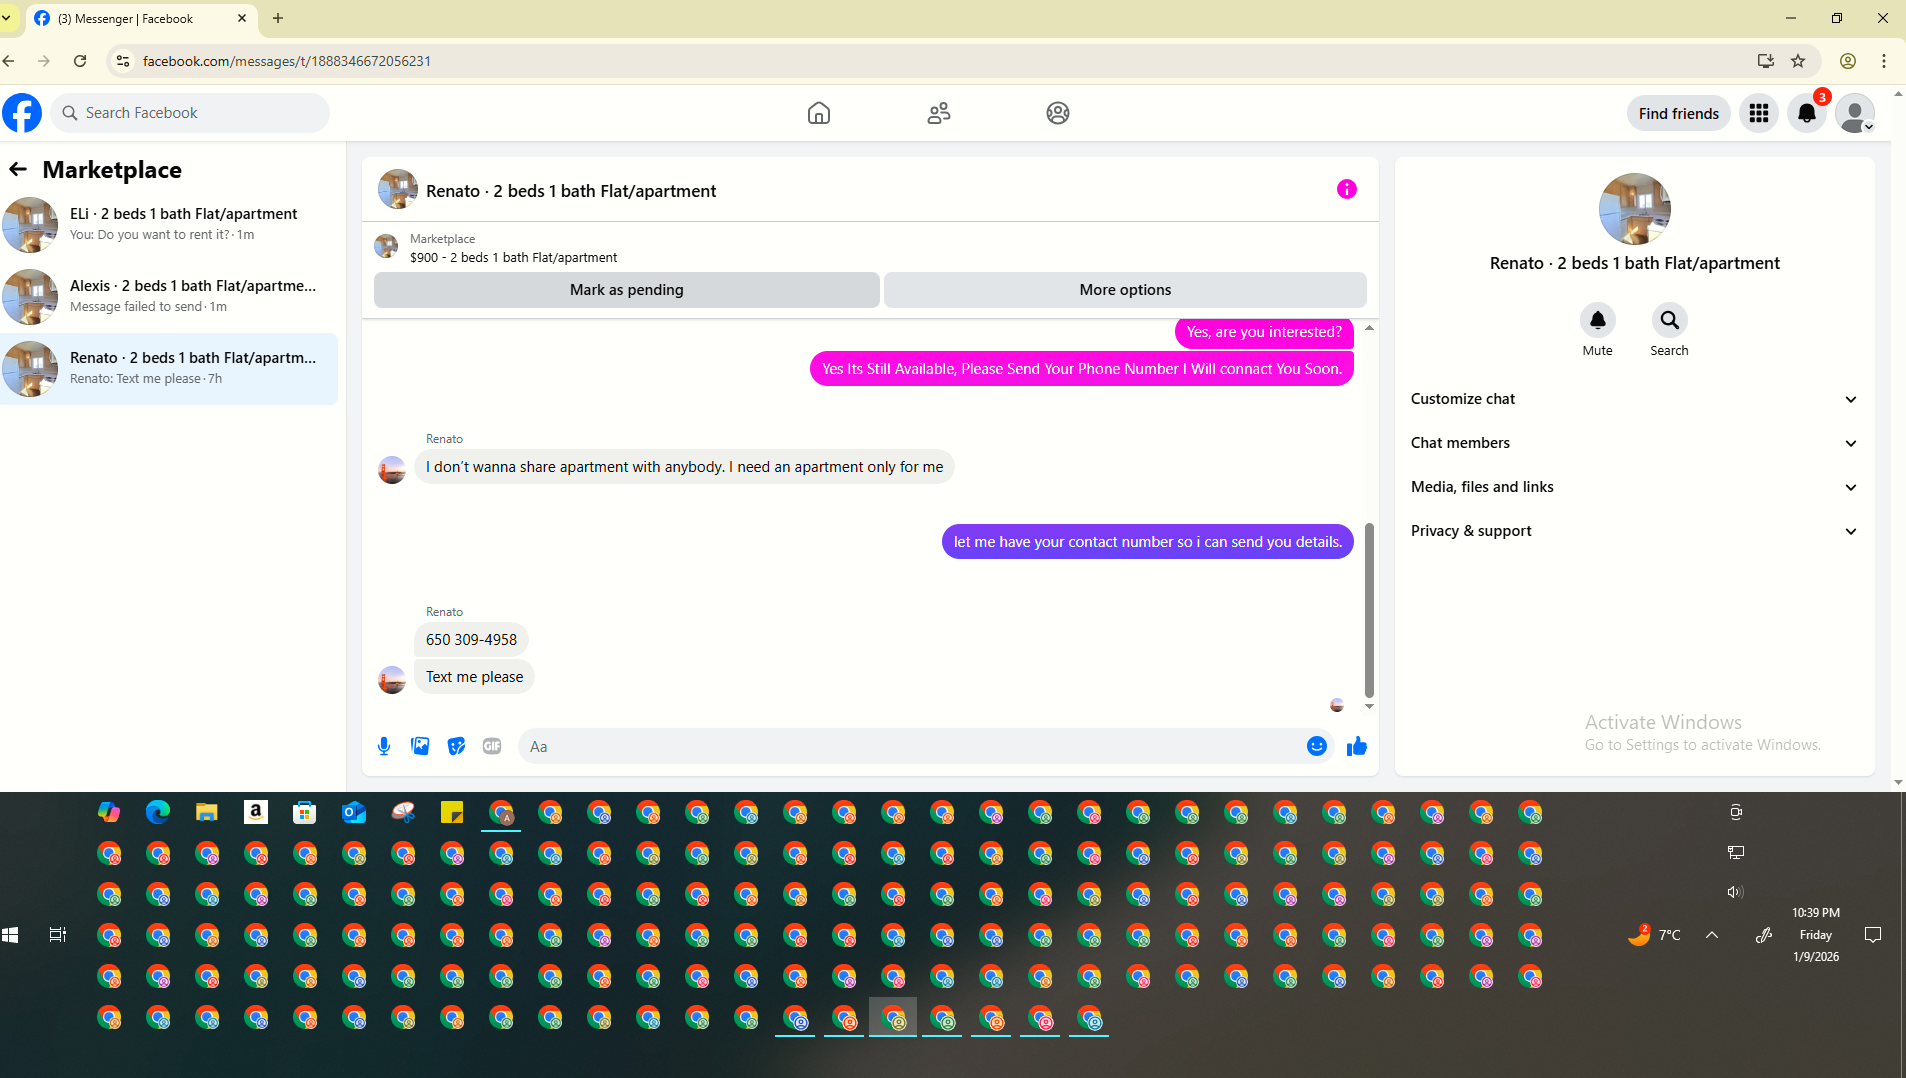Open notifications bell with 3 badge
The image size is (1906, 1078).
1807,113
